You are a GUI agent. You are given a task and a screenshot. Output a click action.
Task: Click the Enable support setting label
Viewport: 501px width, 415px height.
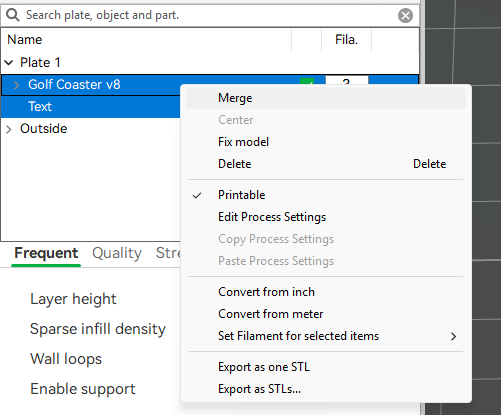[83, 389]
